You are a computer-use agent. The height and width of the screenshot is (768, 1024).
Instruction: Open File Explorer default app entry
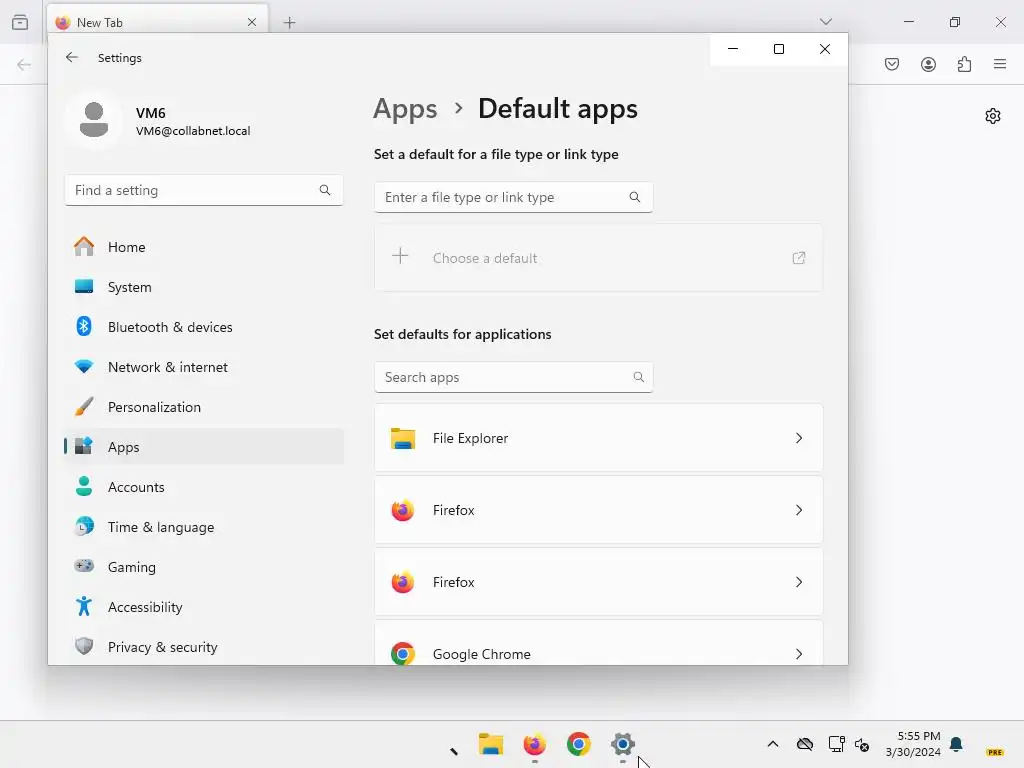point(598,438)
